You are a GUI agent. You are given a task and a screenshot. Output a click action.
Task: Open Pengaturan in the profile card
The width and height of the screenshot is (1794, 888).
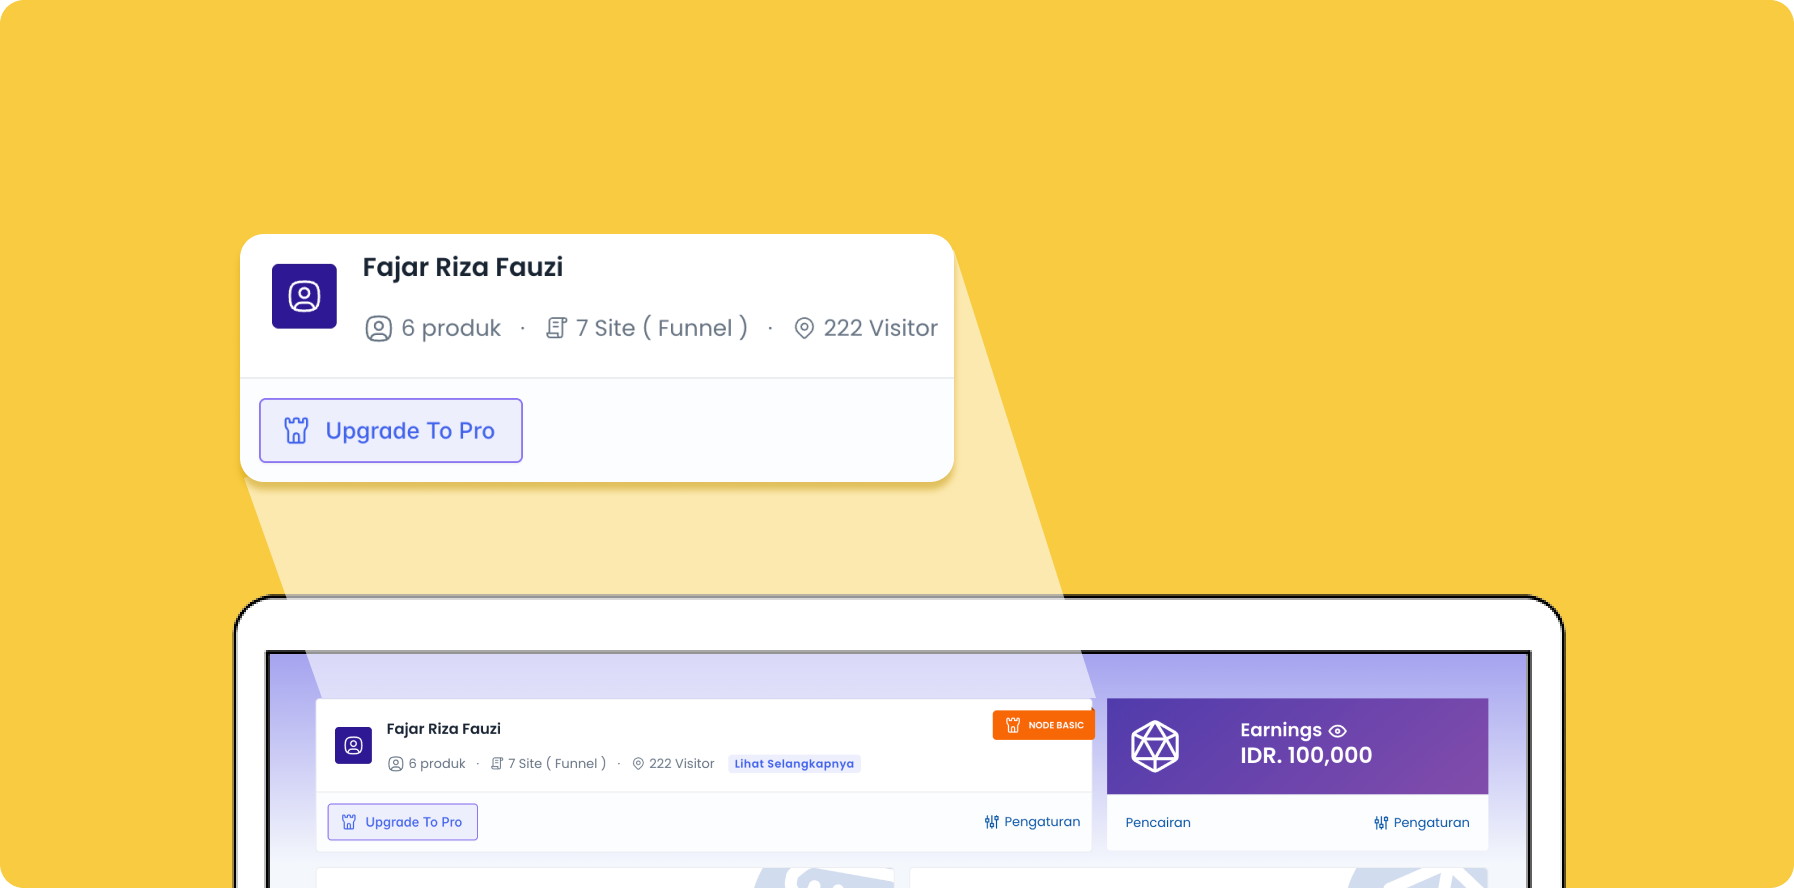point(1032,822)
